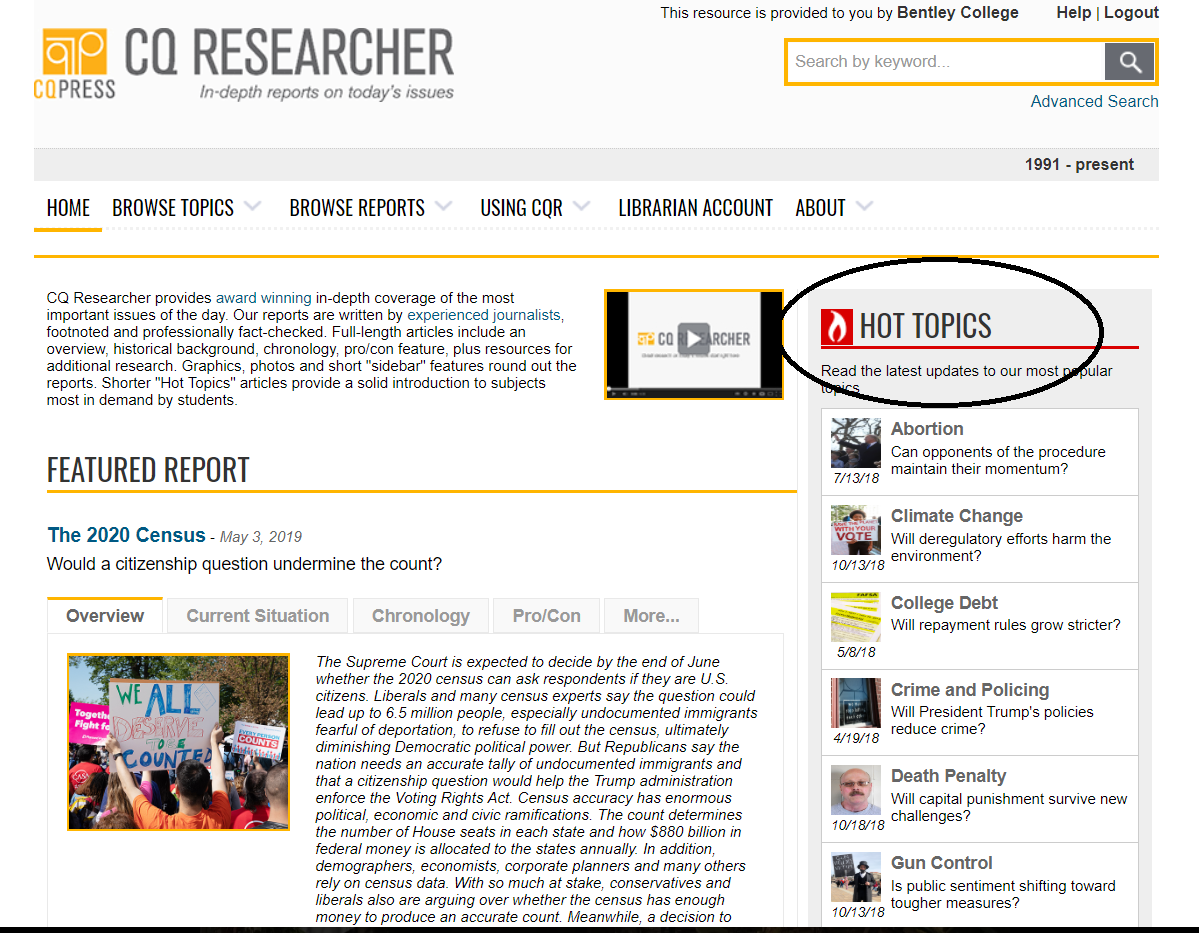
Task: Click the CQ Press logo
Action: tap(74, 64)
